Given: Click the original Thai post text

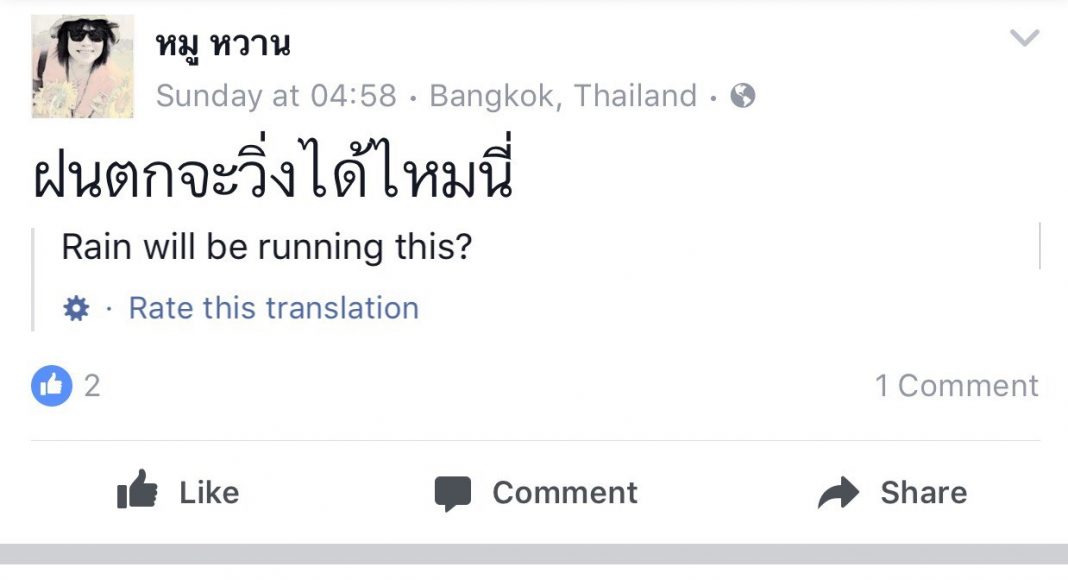Looking at the screenshot, I should coord(273,178).
